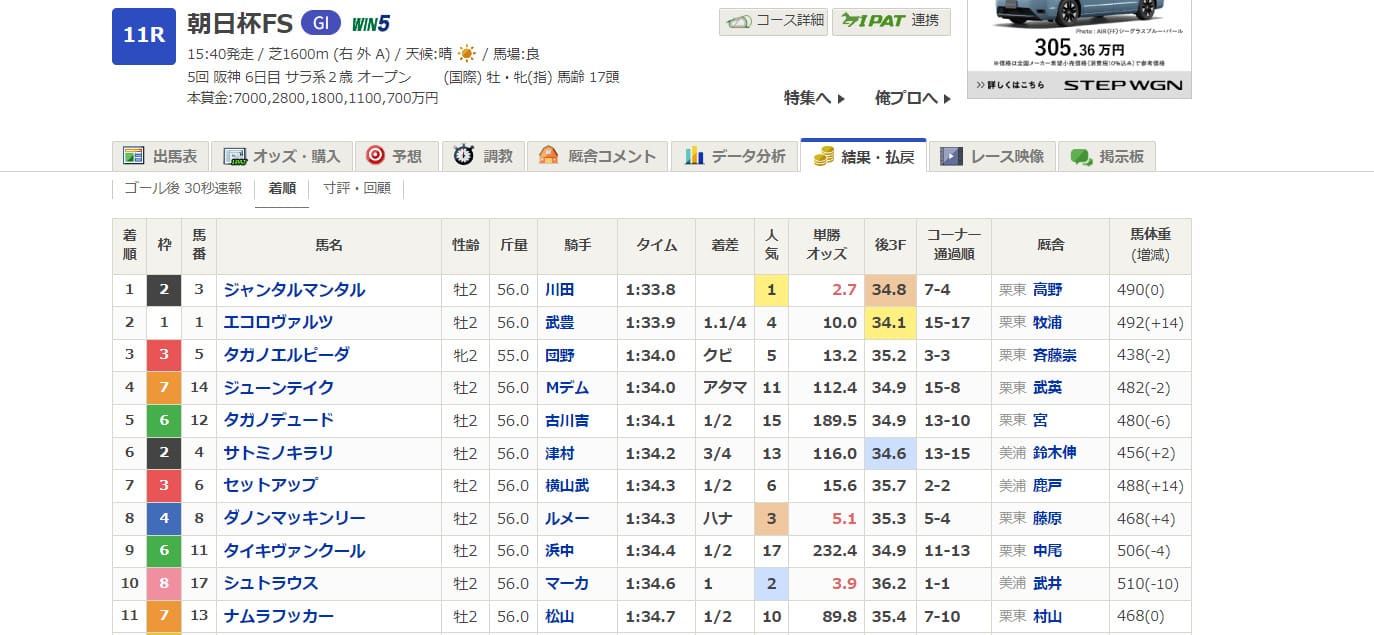Image resolution: width=1374 pixels, height=635 pixels.
Task: Open trainer 高野 profile
Action: click(x=1048, y=290)
